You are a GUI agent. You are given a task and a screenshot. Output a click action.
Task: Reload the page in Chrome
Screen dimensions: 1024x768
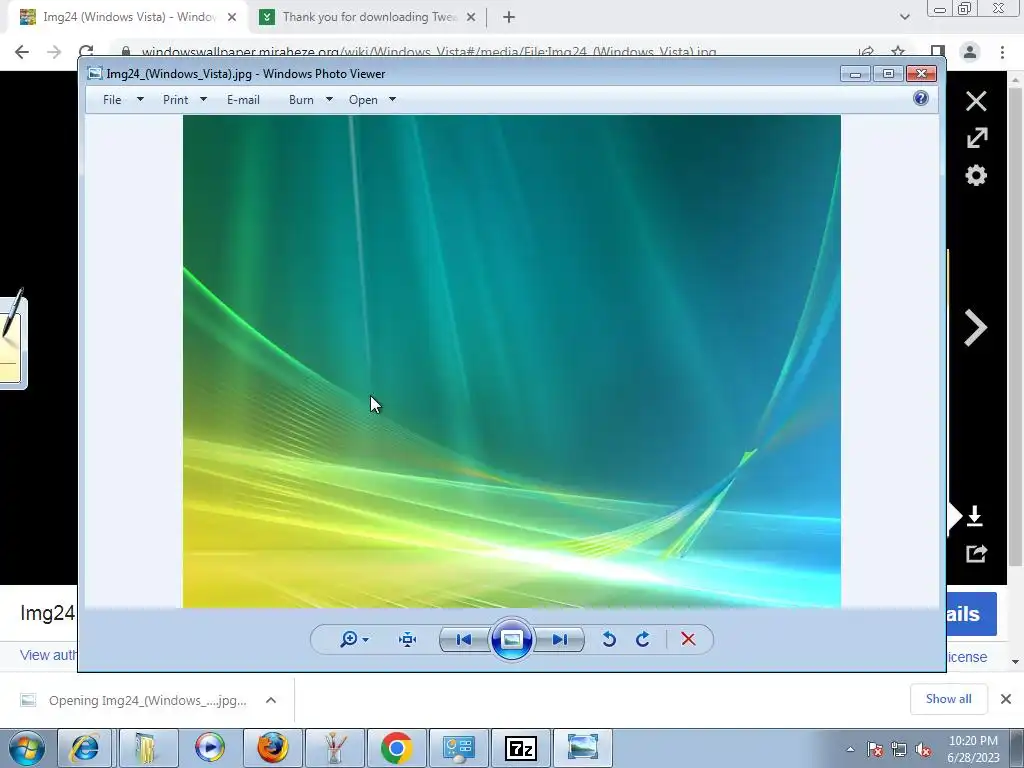(86, 52)
